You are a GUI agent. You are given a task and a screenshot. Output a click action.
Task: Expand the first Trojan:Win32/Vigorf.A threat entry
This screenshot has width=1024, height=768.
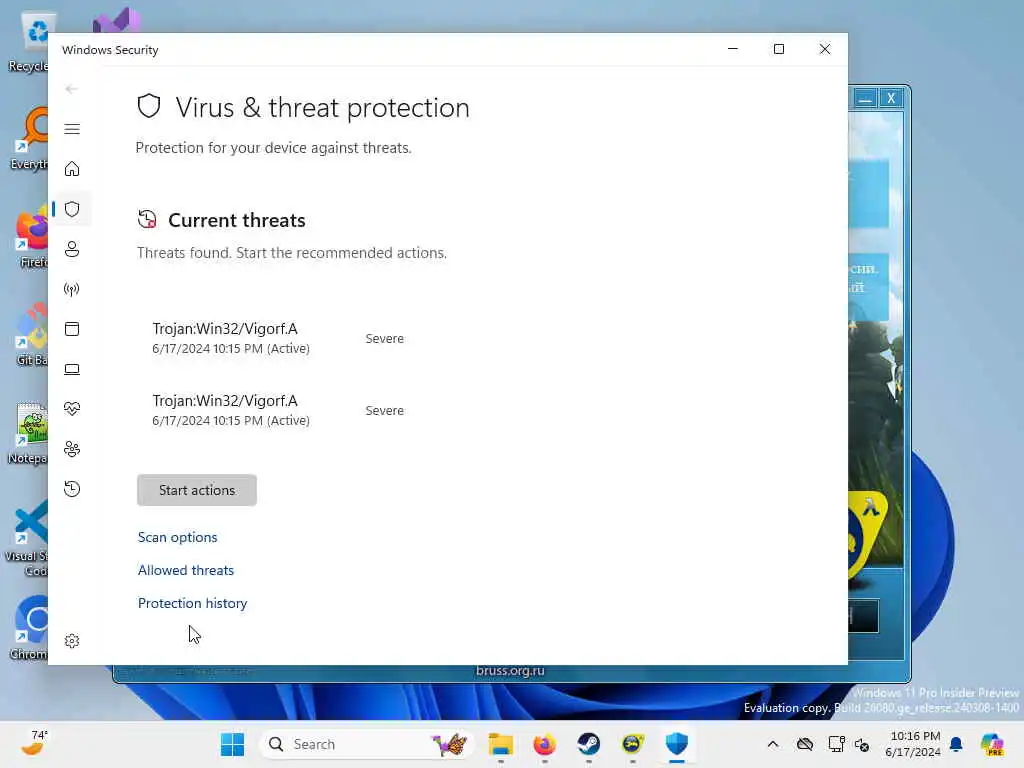(x=231, y=338)
